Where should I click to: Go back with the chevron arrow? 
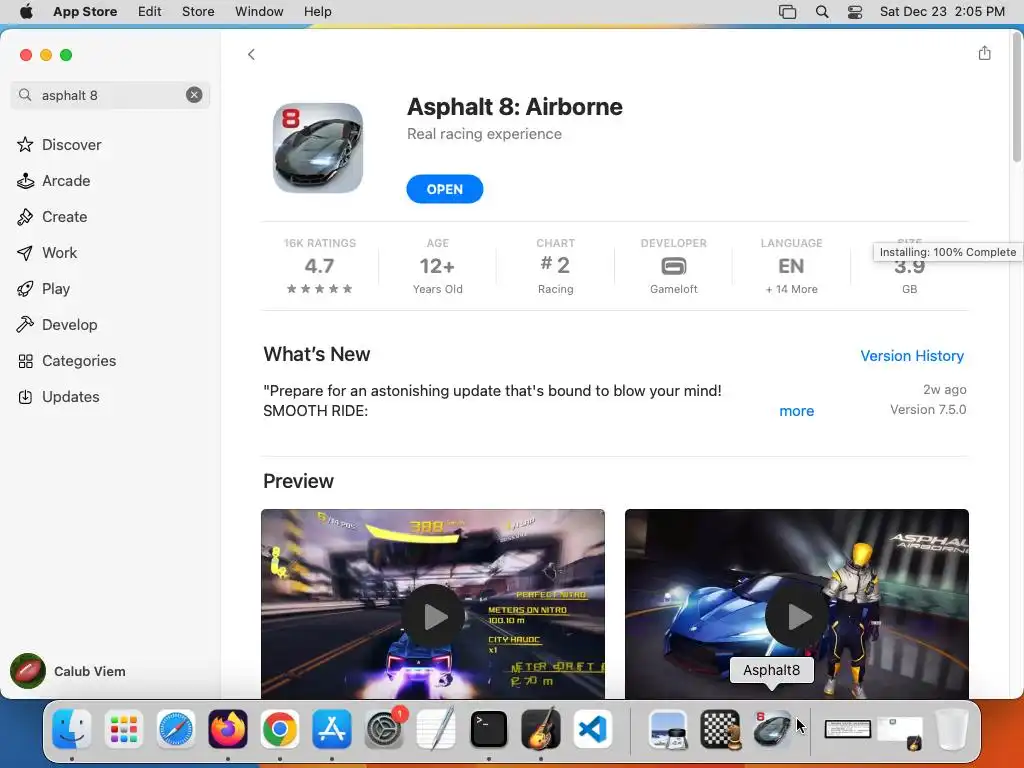[251, 55]
